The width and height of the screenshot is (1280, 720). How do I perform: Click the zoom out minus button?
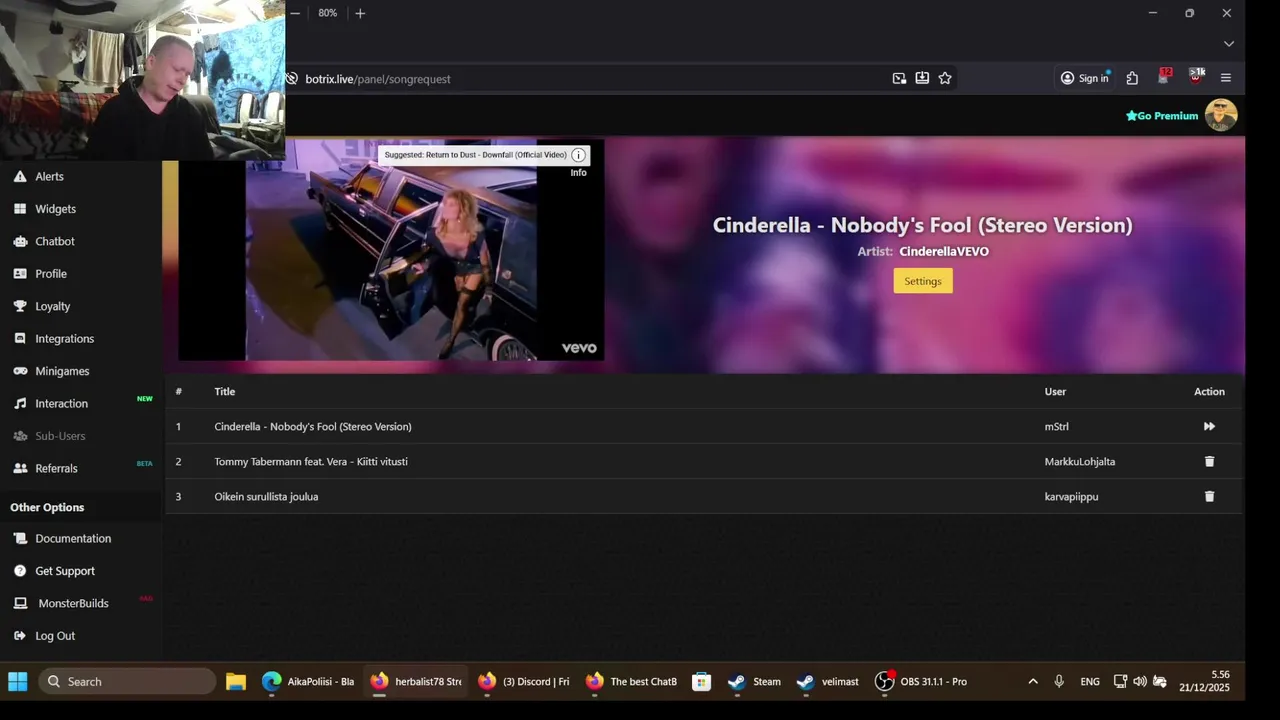[x=295, y=13]
